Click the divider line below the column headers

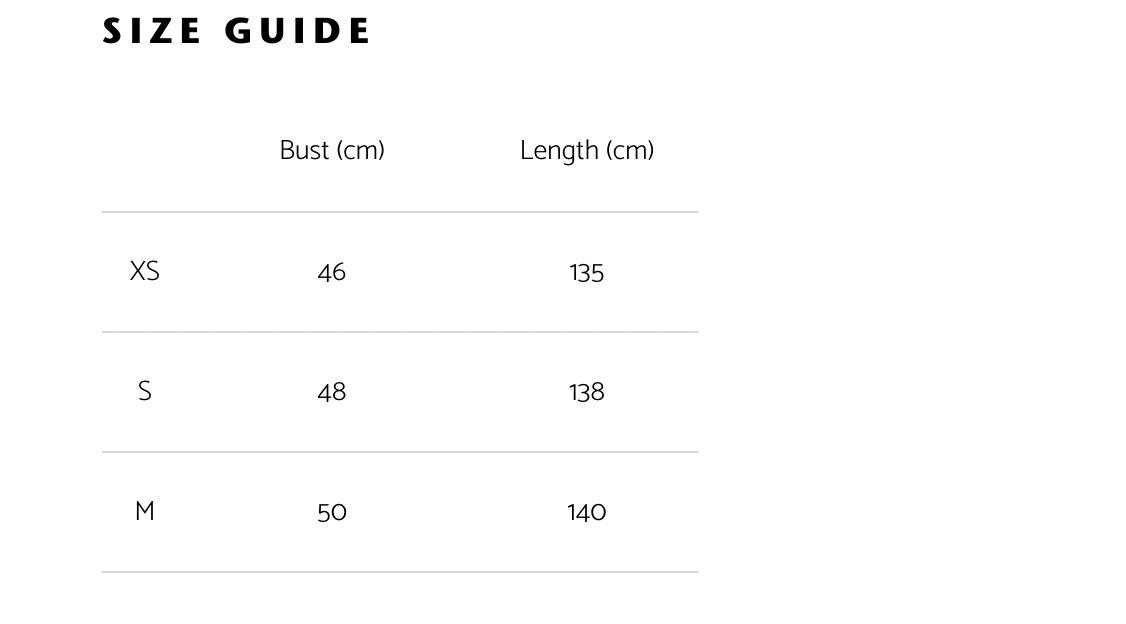(400, 212)
